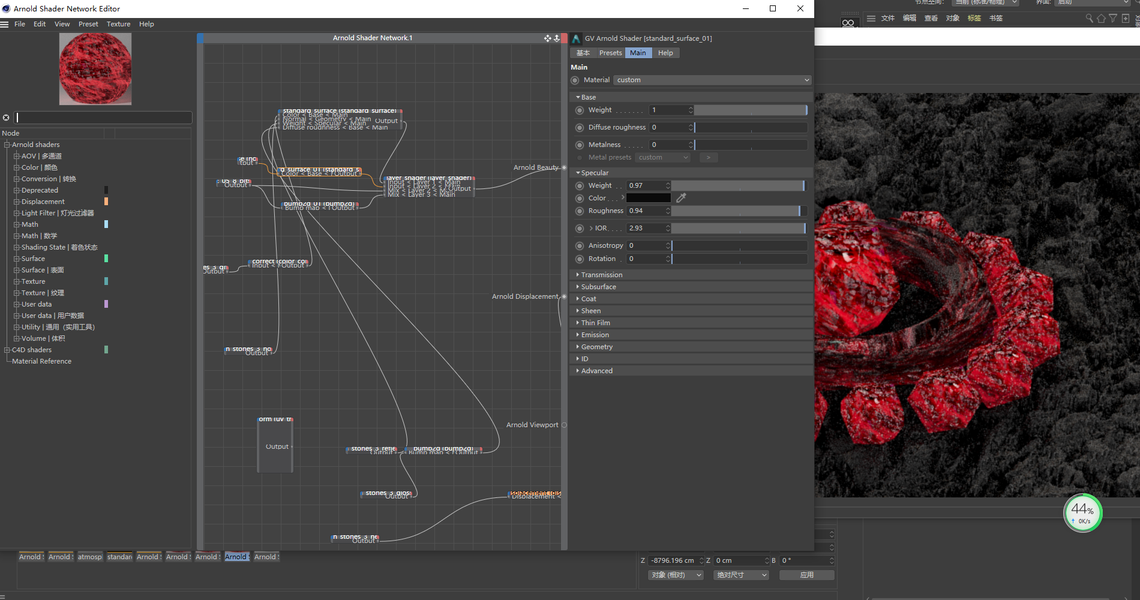Viewport: 1140px width, 600px height.
Task: Toggle animation dot for Base Weight
Action: point(579,111)
